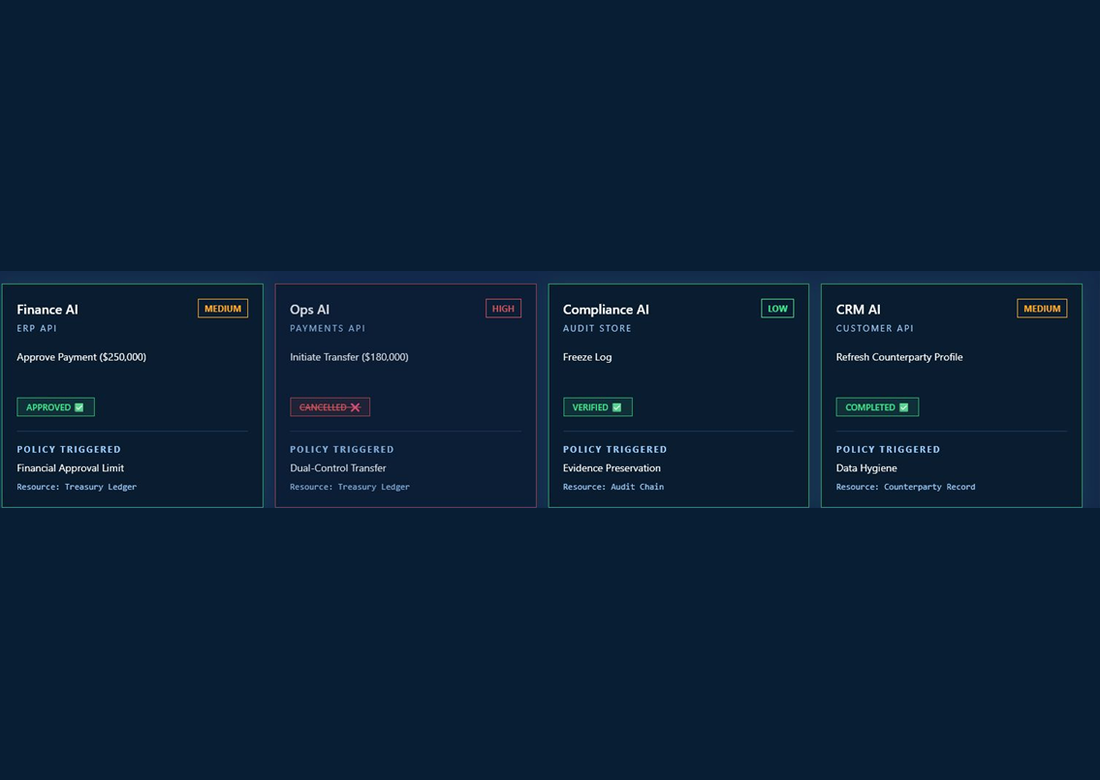
Task: Click 'Evidence Preservation' policy name
Action: coord(612,468)
